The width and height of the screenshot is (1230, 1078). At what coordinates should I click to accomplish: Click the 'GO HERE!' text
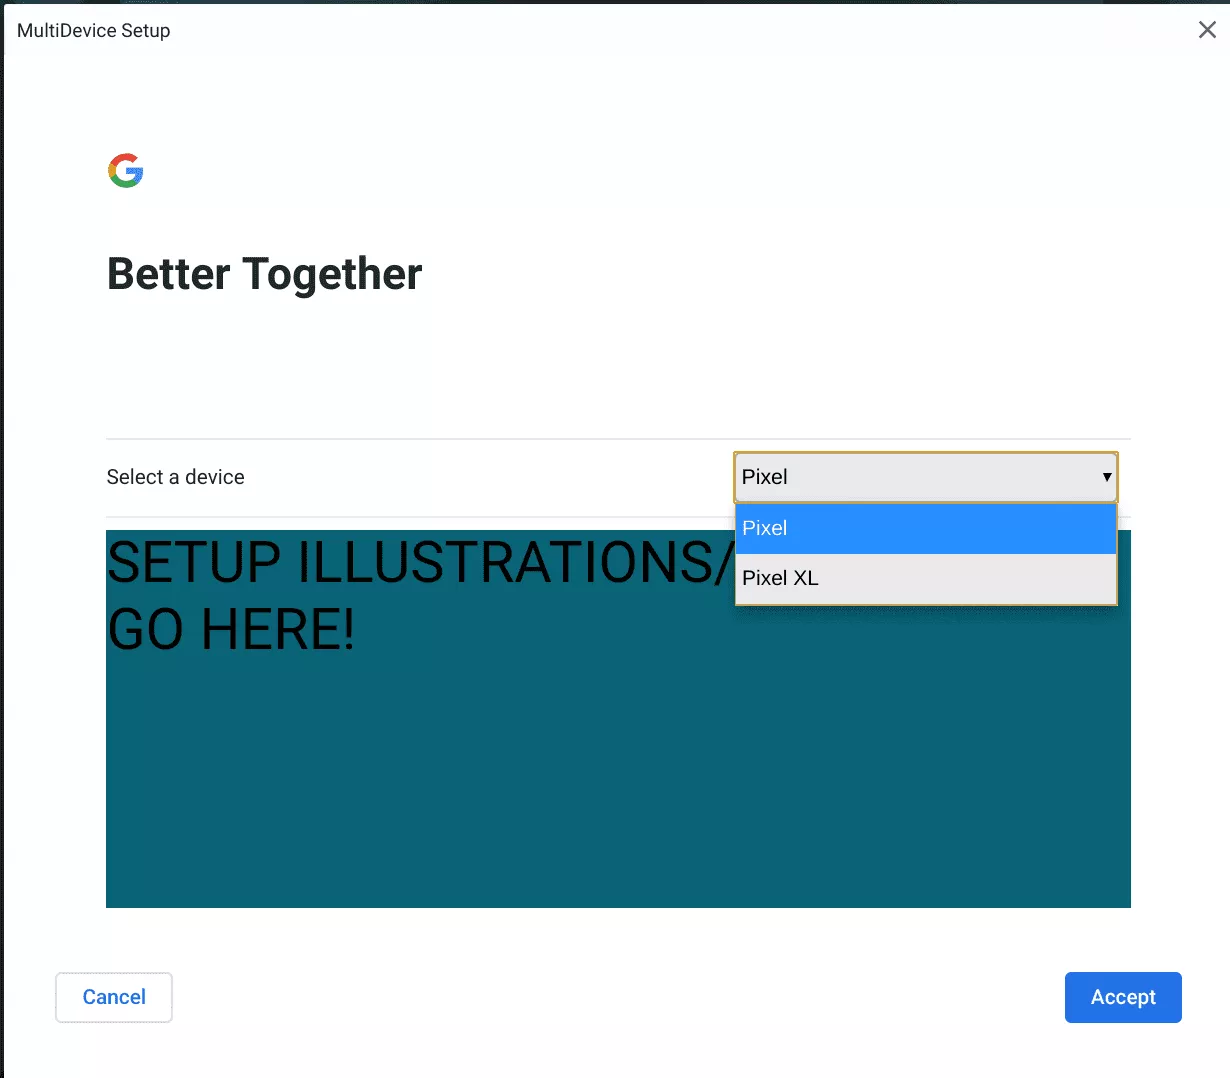click(231, 630)
